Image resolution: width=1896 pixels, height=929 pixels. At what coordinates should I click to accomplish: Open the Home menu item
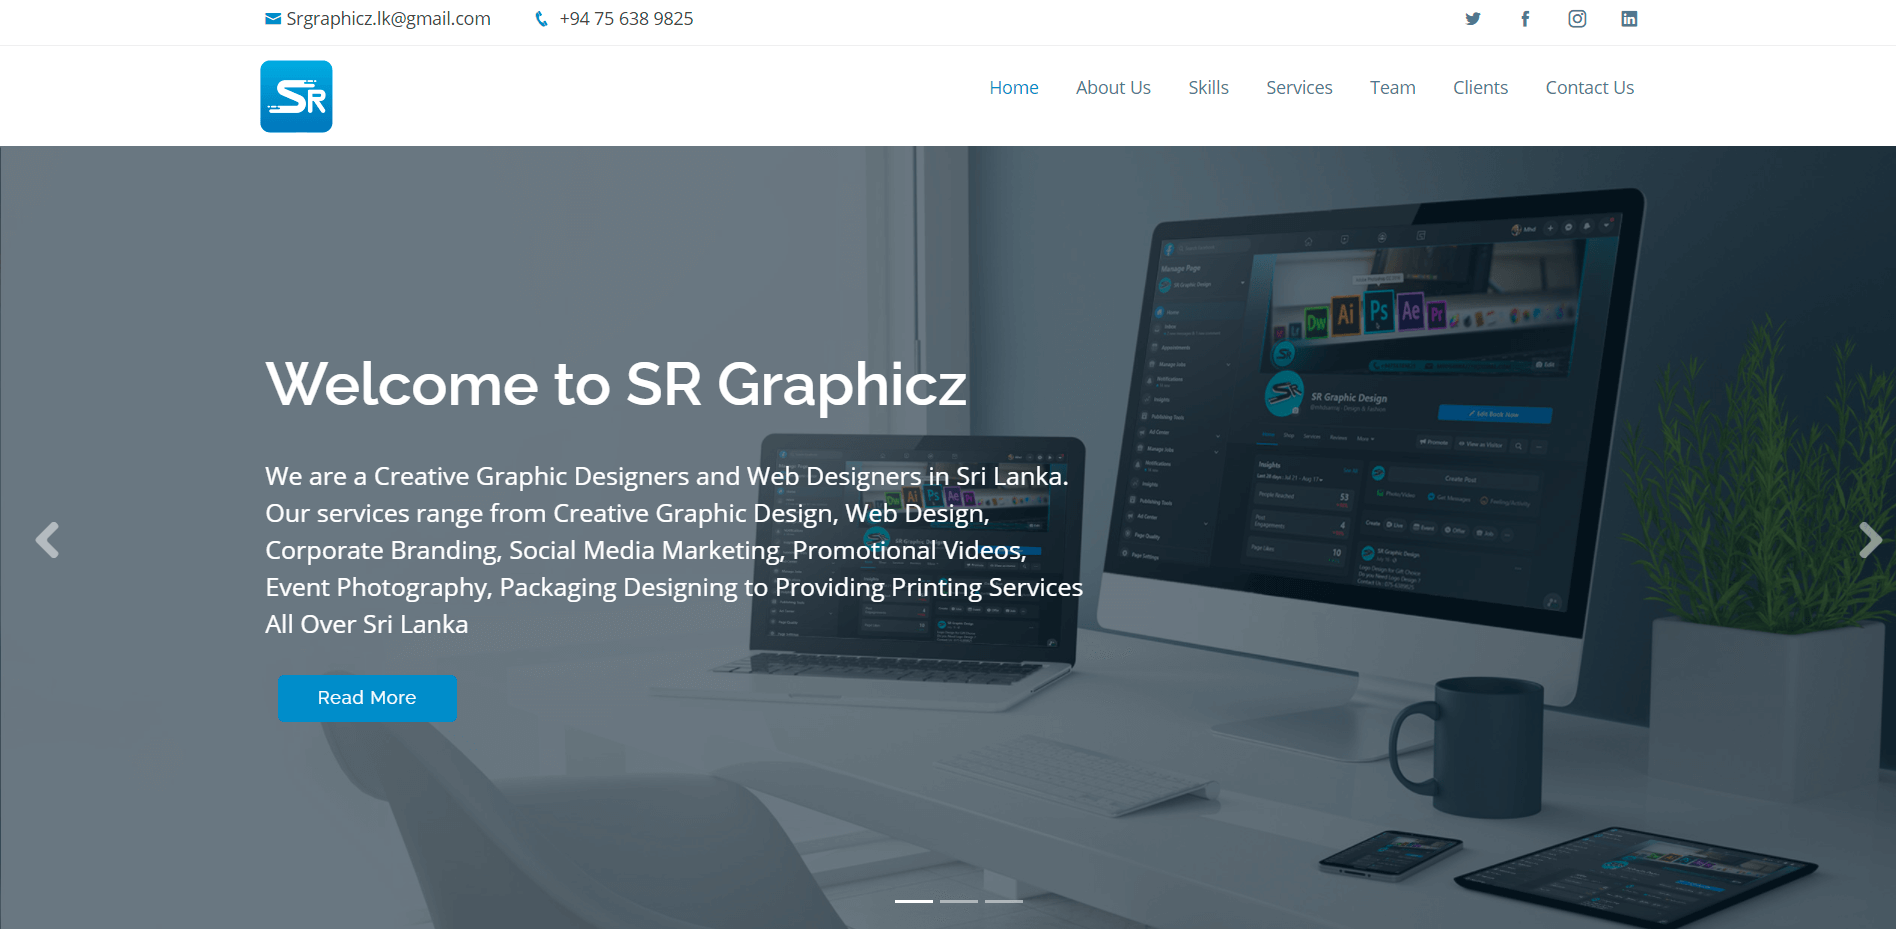pos(1013,88)
